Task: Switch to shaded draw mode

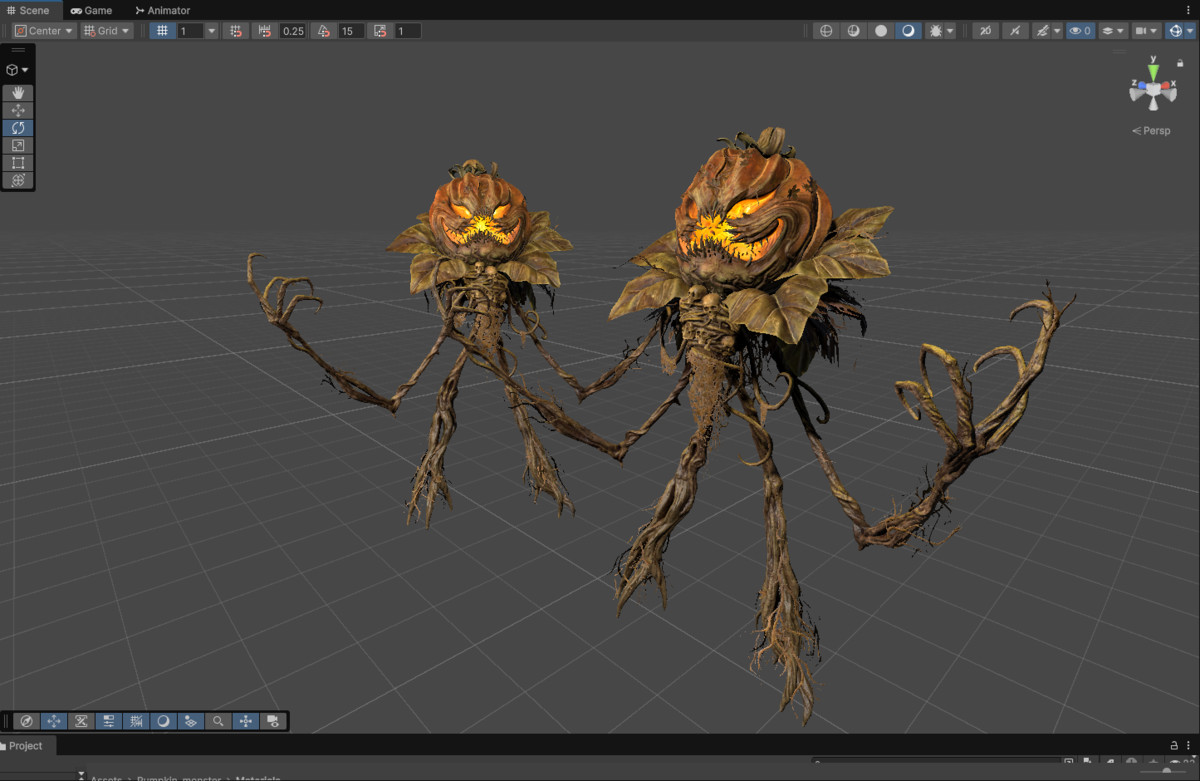Action: click(908, 31)
